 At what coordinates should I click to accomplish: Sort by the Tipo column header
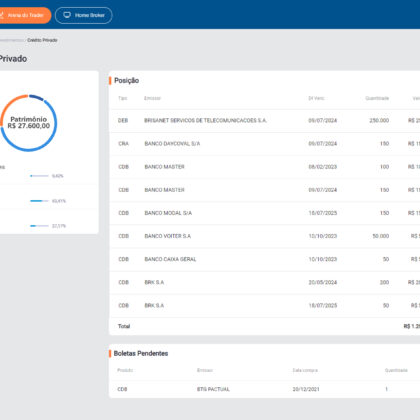(x=123, y=98)
